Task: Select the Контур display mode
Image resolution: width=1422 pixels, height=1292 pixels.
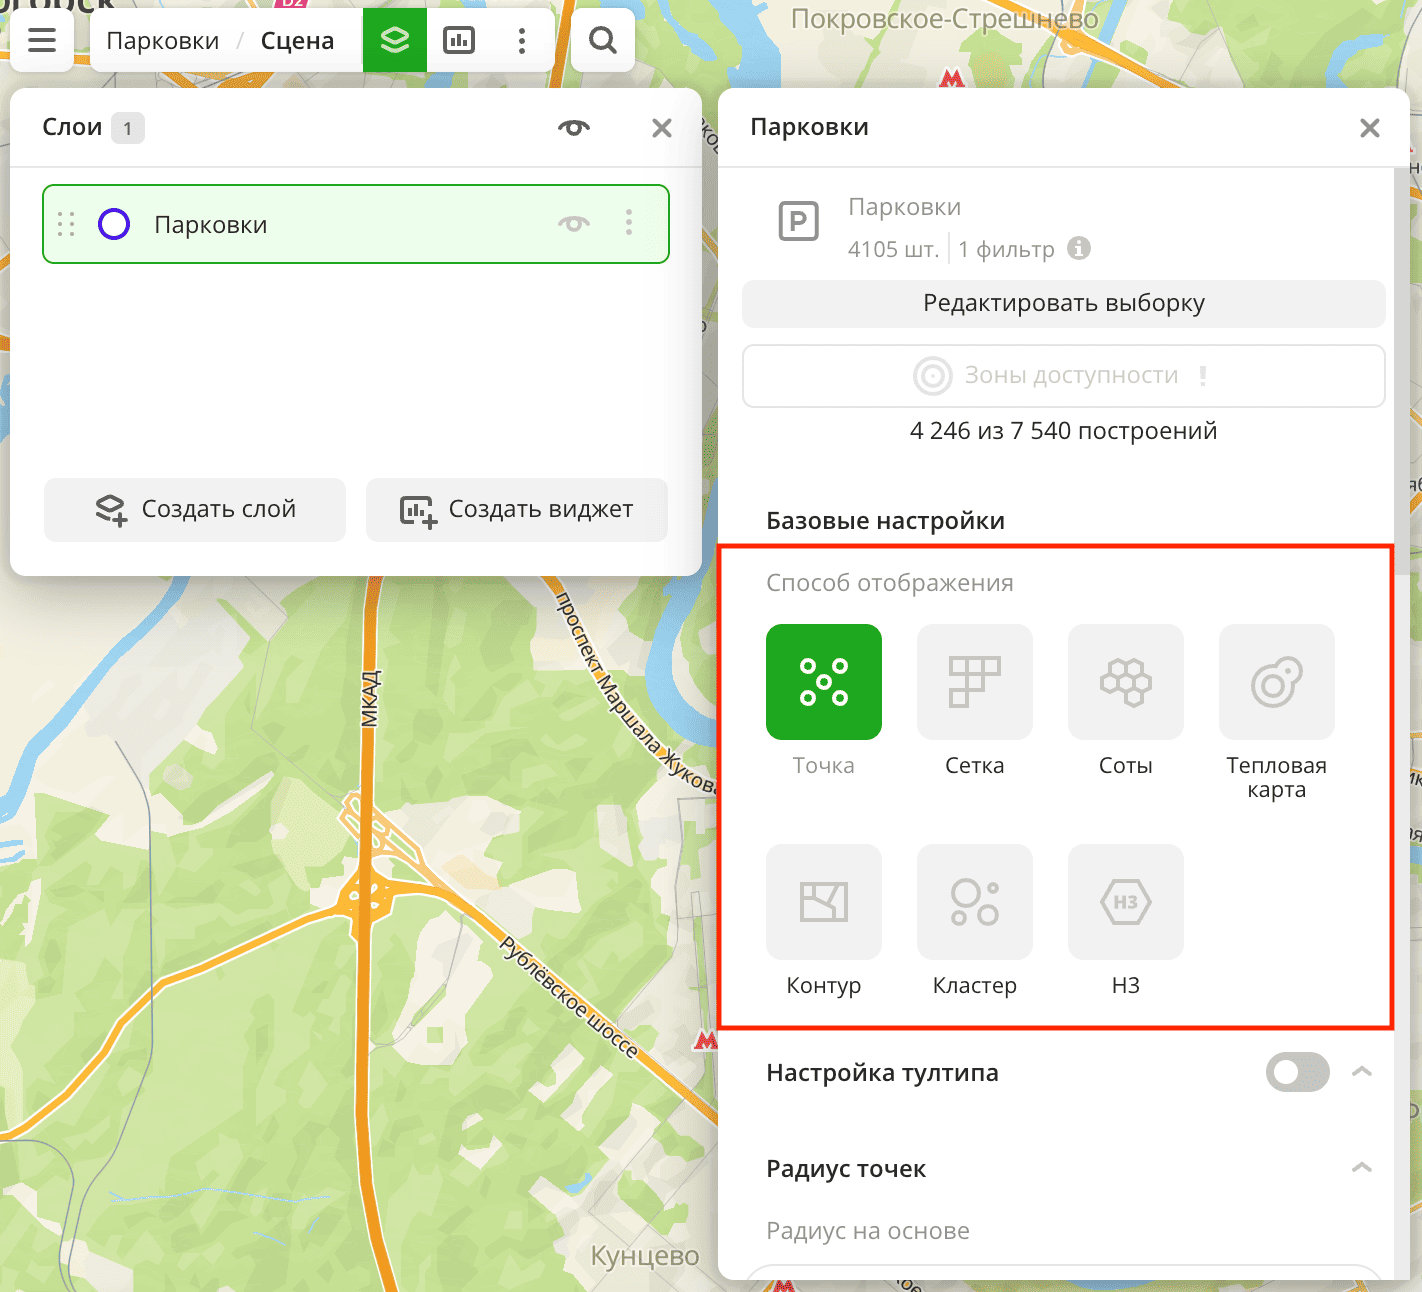Action: (x=823, y=902)
